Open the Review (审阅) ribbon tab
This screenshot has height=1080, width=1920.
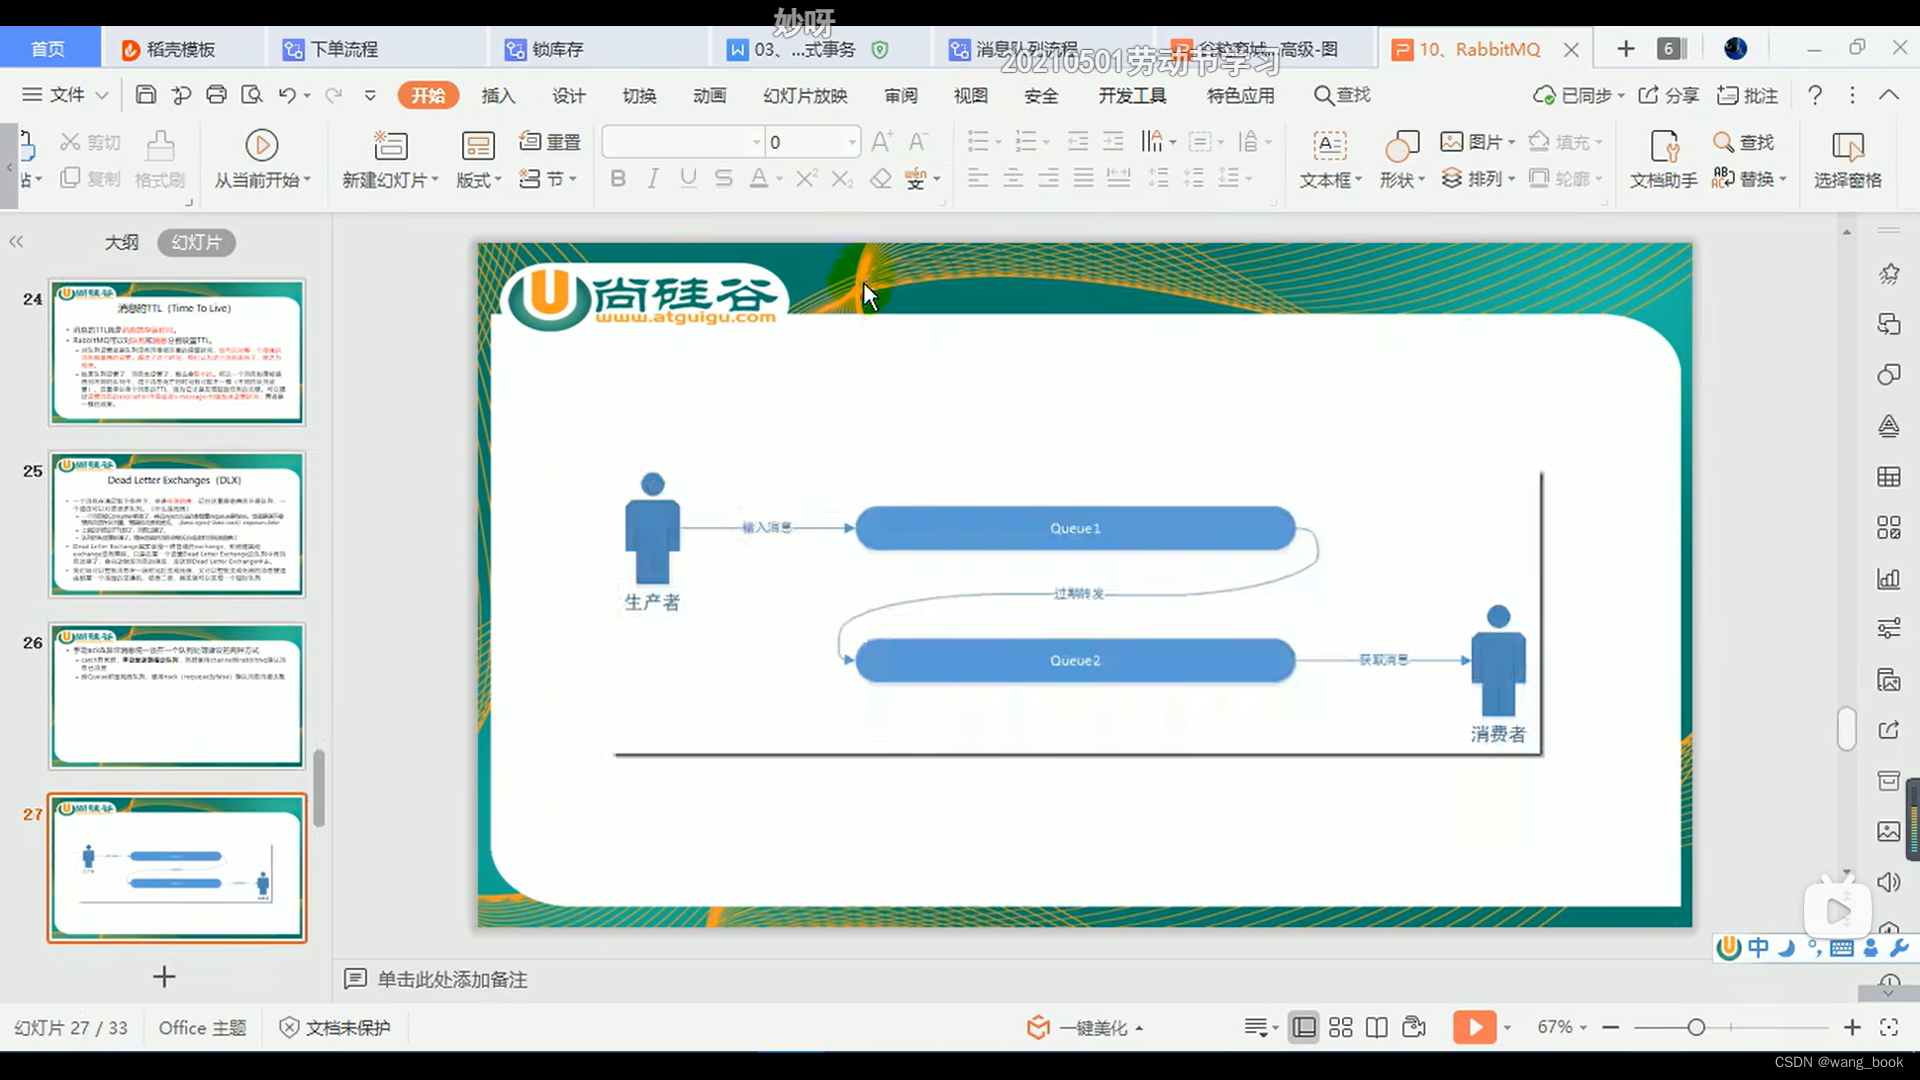click(901, 95)
